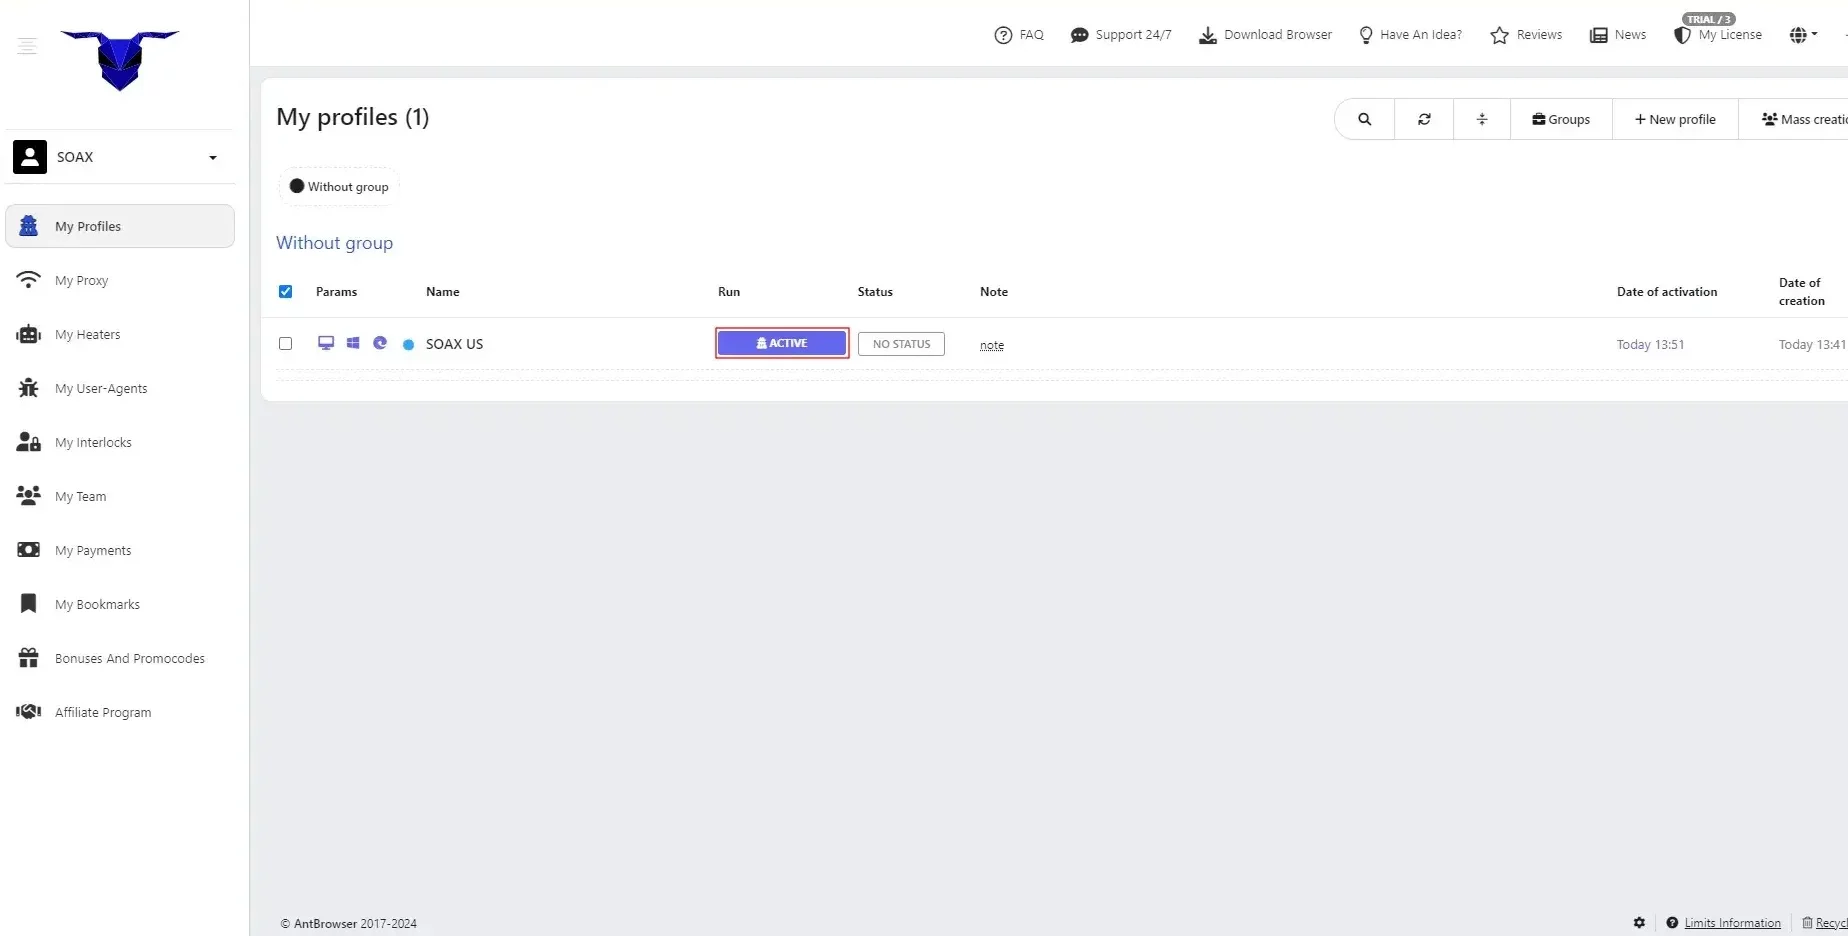Click the browser icon for SOAX US
Image resolution: width=1848 pixels, height=936 pixels.
380,343
